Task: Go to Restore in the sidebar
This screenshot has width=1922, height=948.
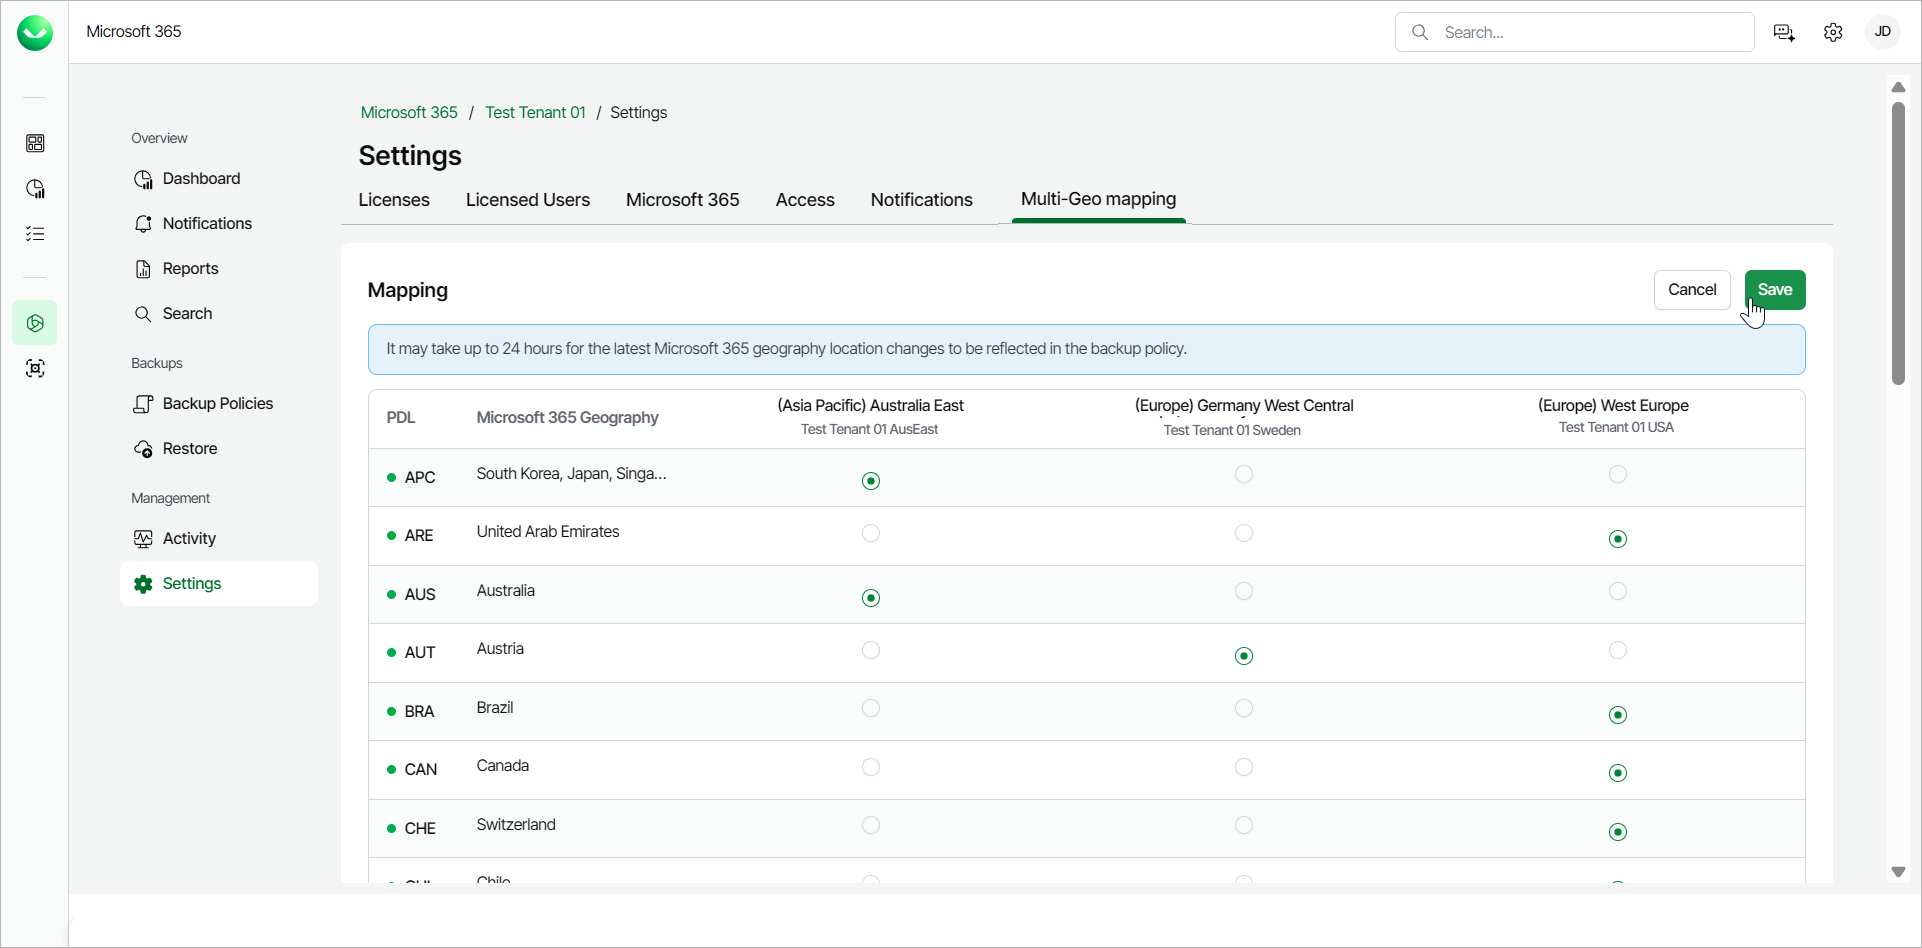Action: click(x=189, y=449)
